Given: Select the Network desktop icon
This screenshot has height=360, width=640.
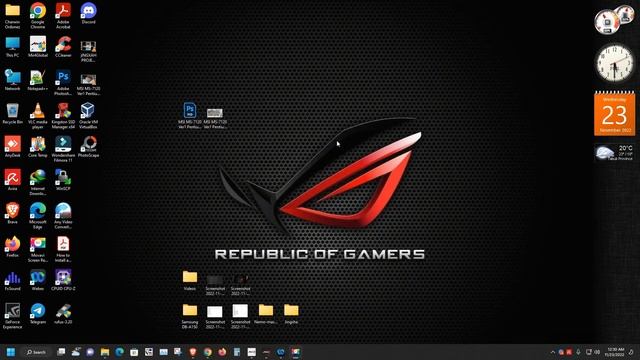Looking at the screenshot, I should coord(12,80).
